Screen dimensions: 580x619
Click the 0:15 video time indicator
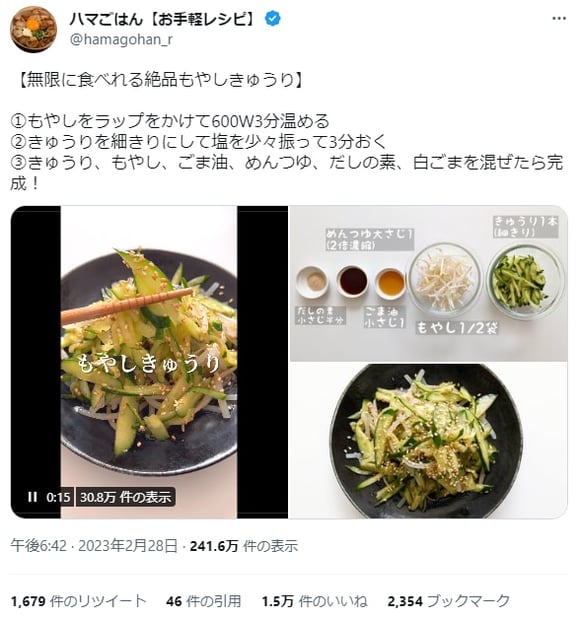tap(58, 497)
